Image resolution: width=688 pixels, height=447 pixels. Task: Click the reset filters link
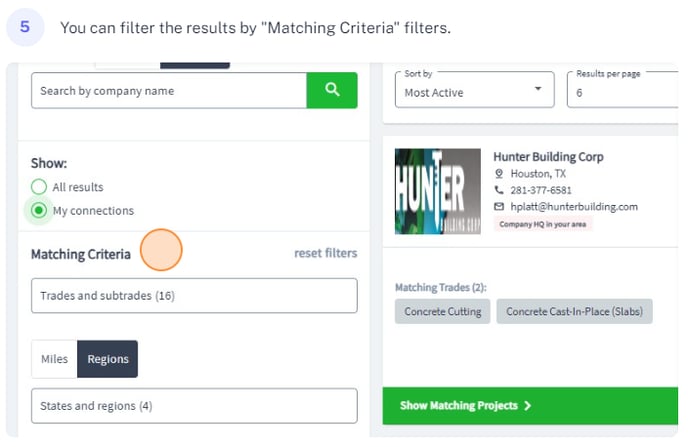pyautogui.click(x=326, y=253)
